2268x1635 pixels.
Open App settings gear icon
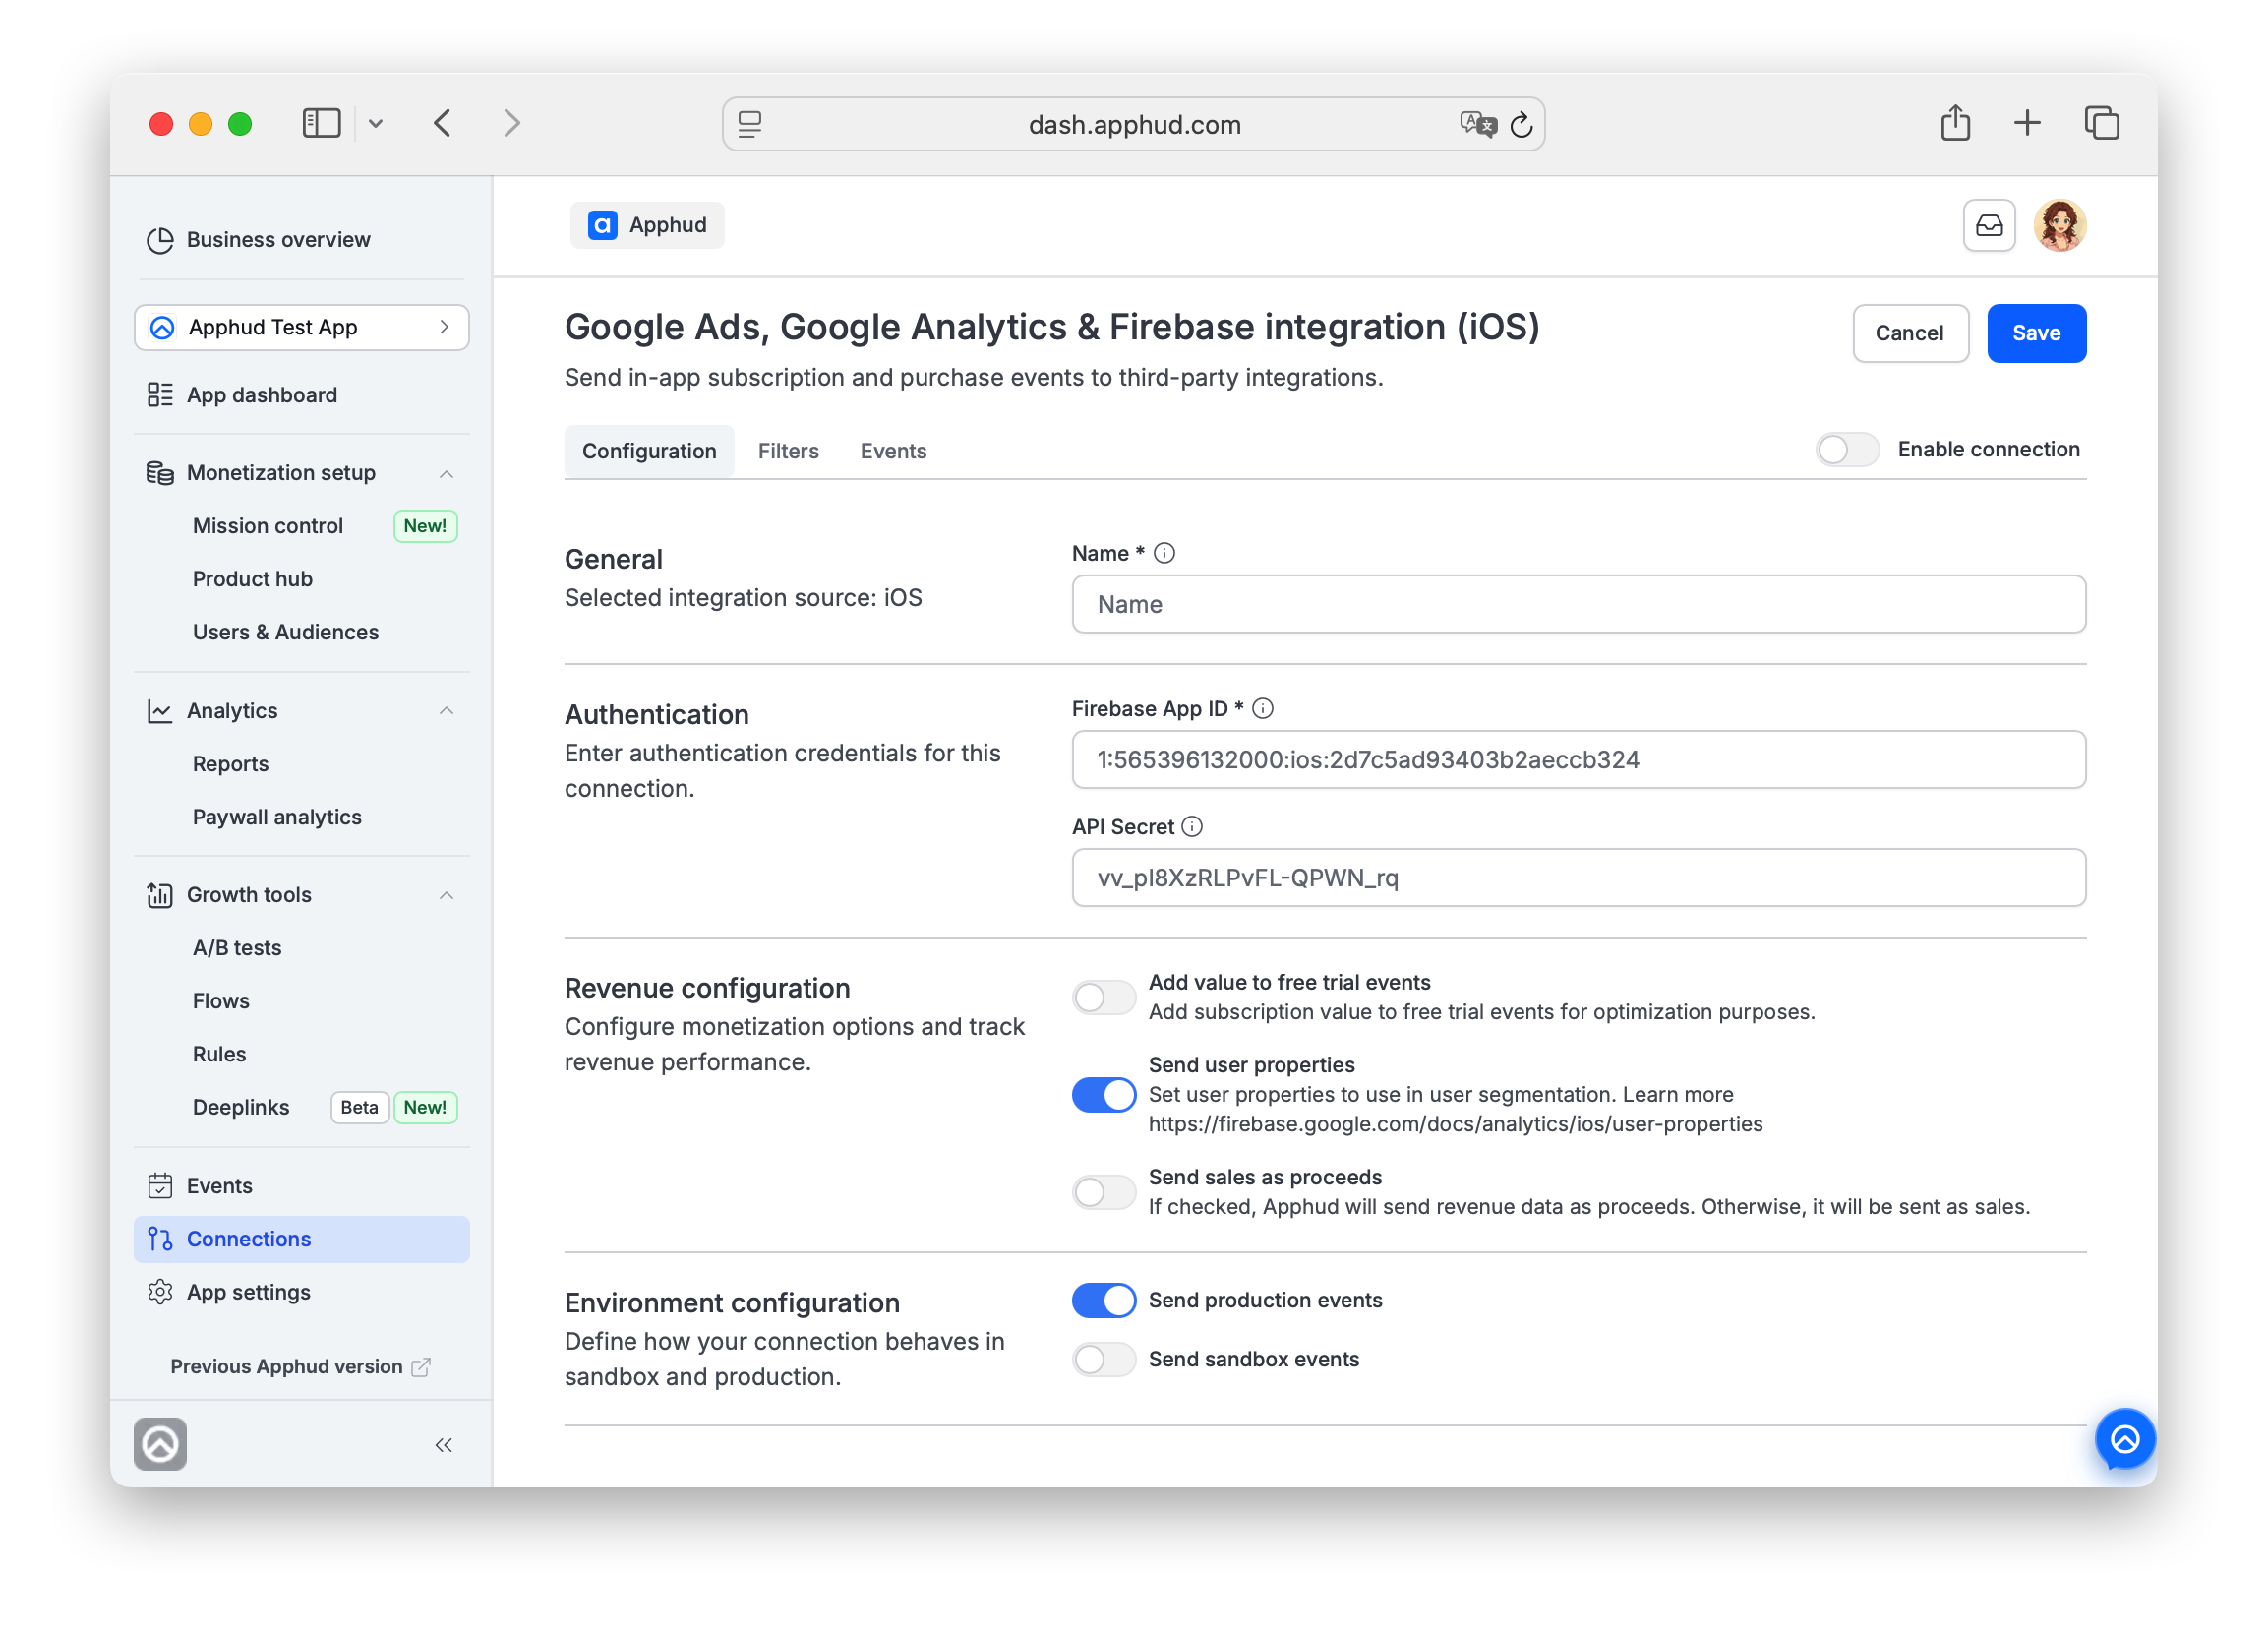click(x=160, y=1292)
